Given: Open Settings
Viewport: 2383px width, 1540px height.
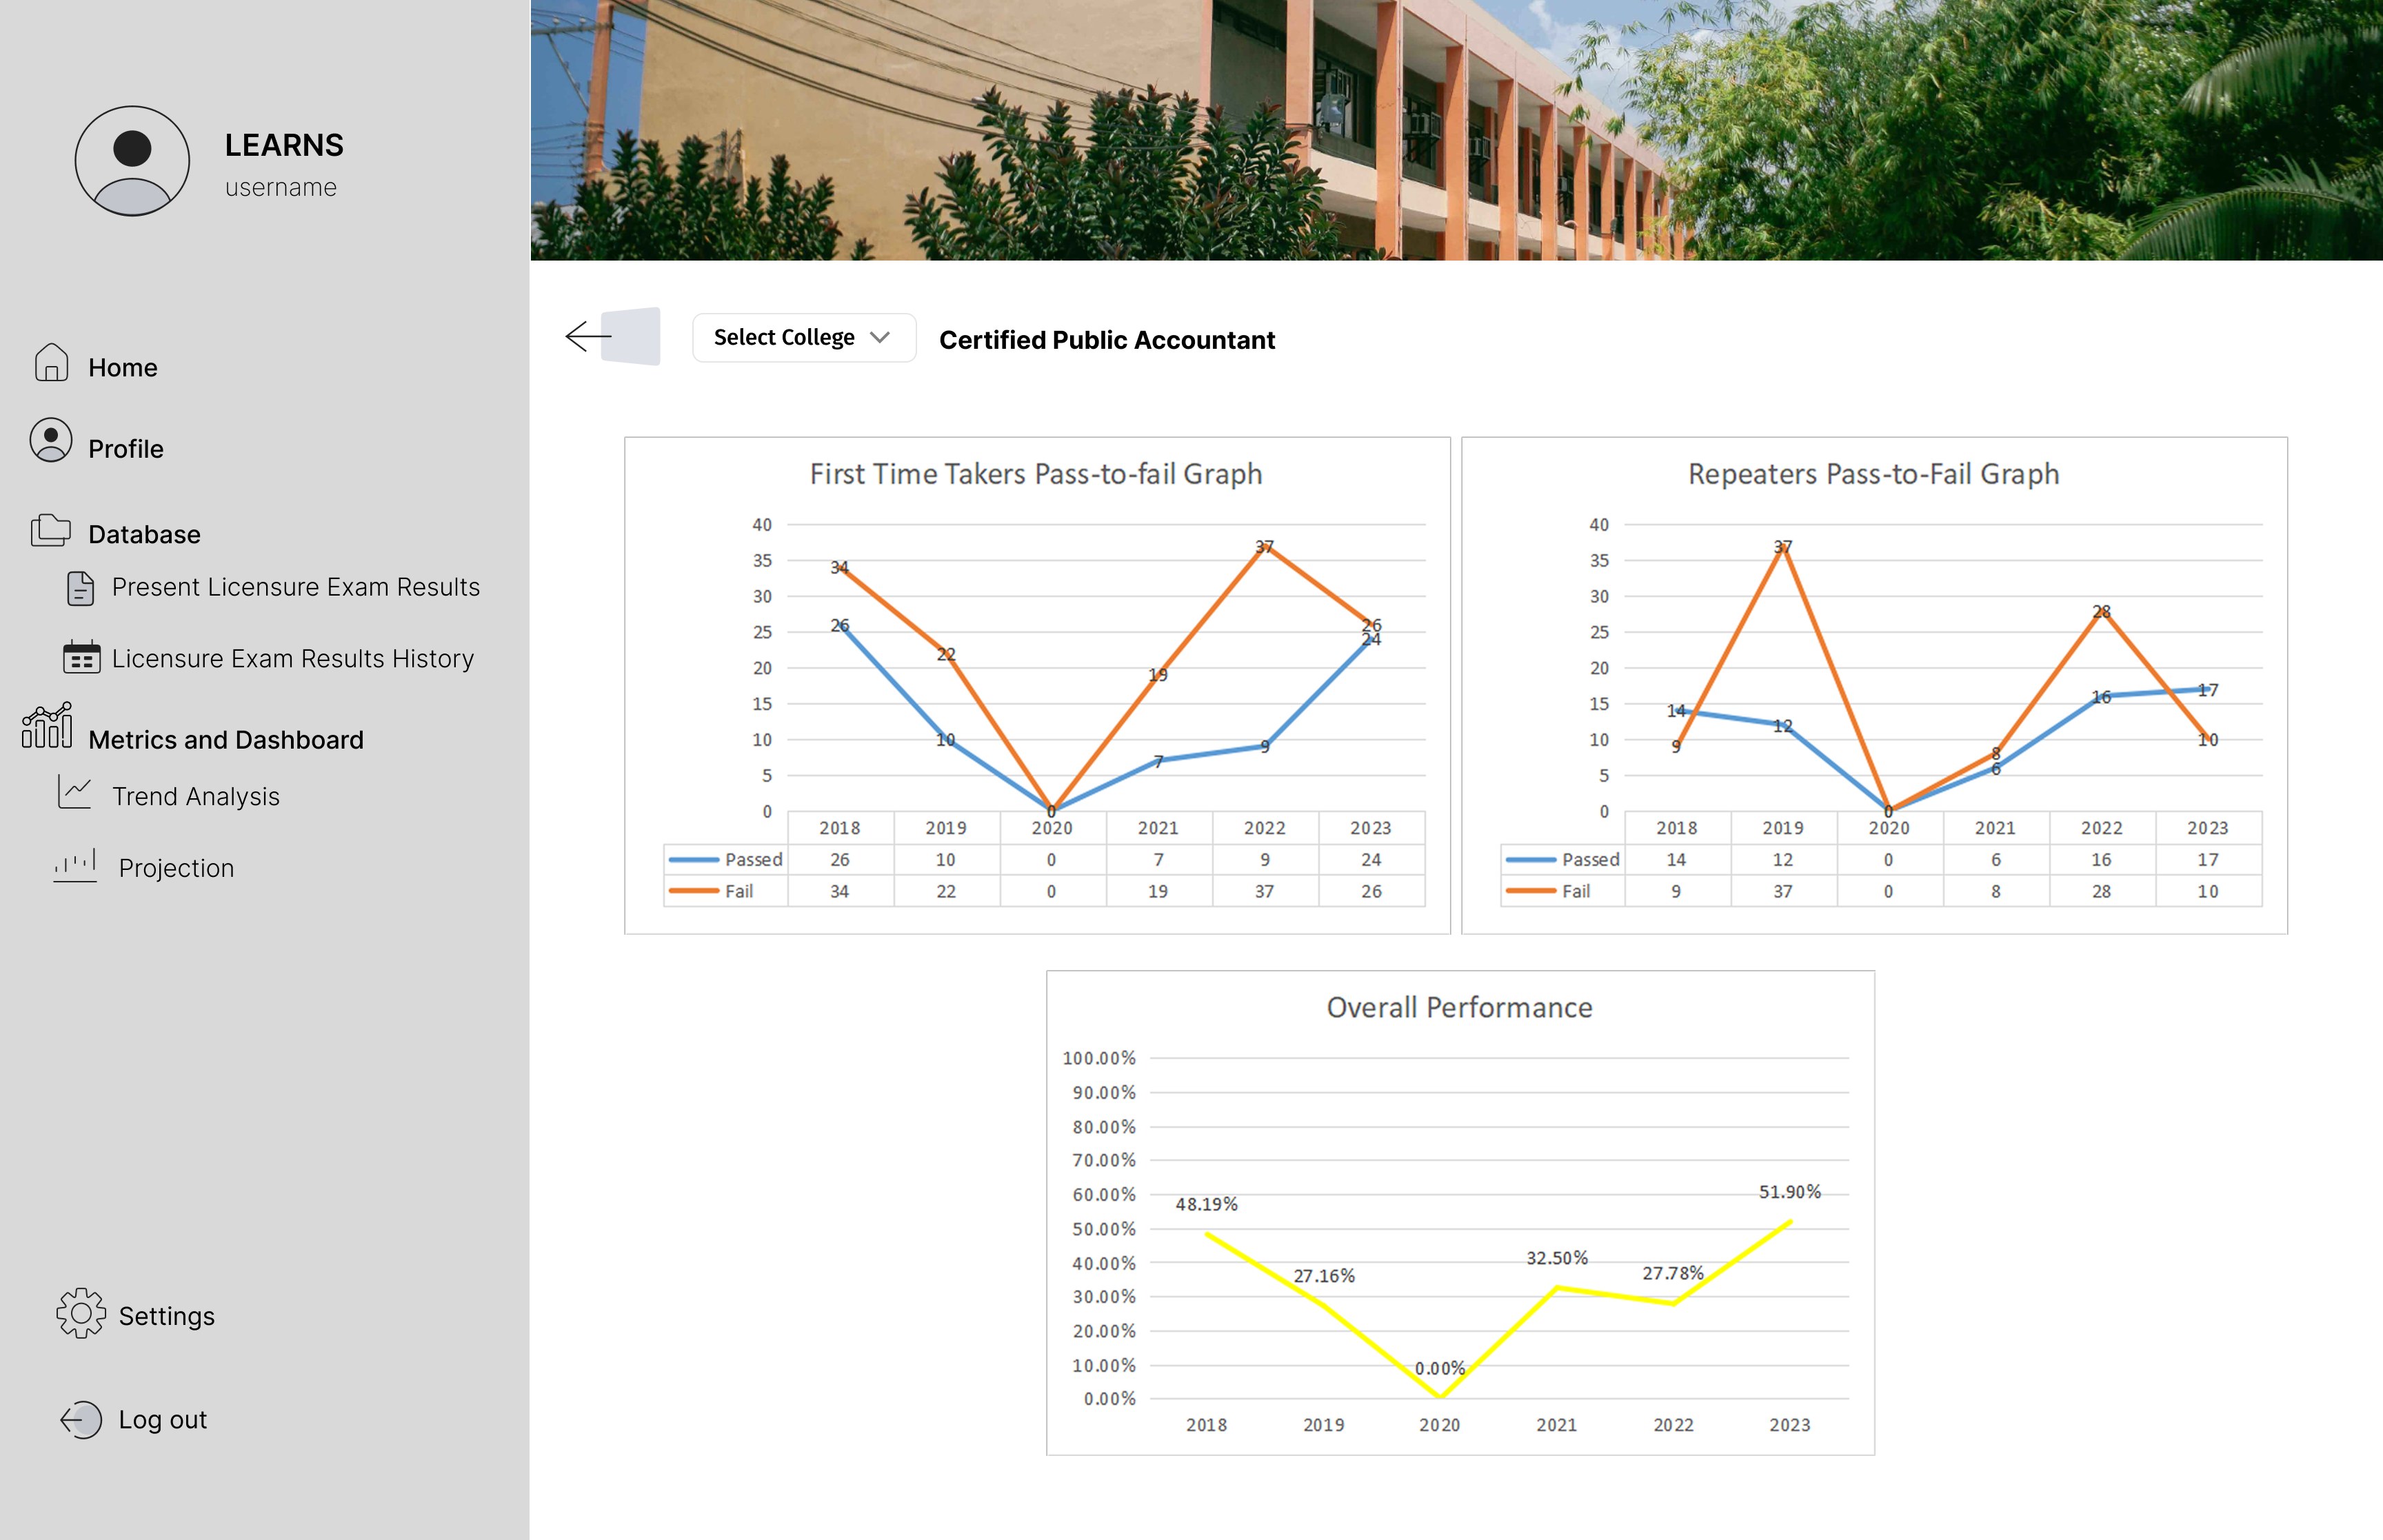Looking at the screenshot, I should click(167, 1316).
